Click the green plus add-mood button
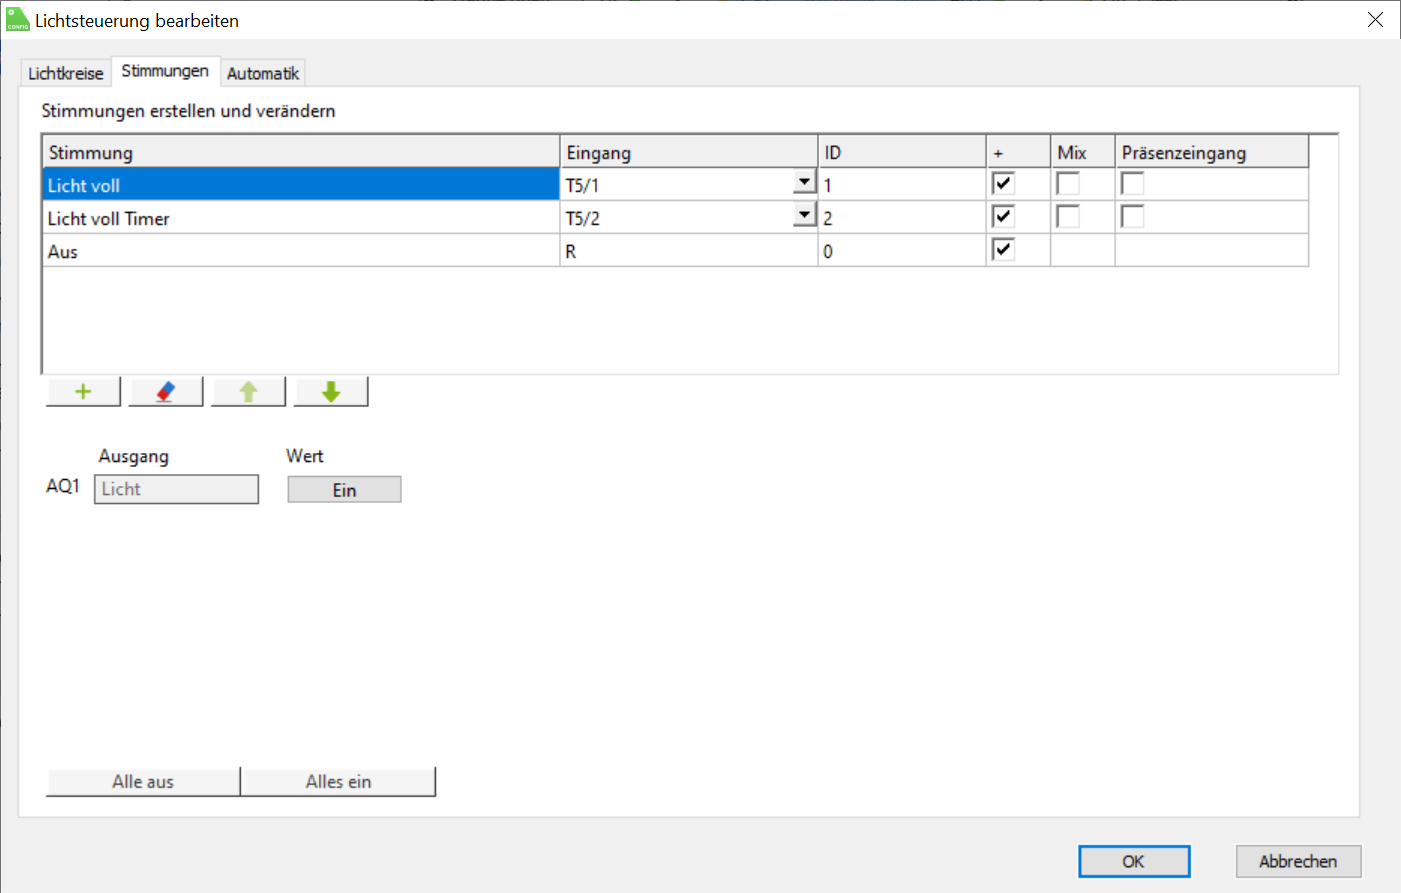Screen dimensions: 1401x893 click(83, 392)
